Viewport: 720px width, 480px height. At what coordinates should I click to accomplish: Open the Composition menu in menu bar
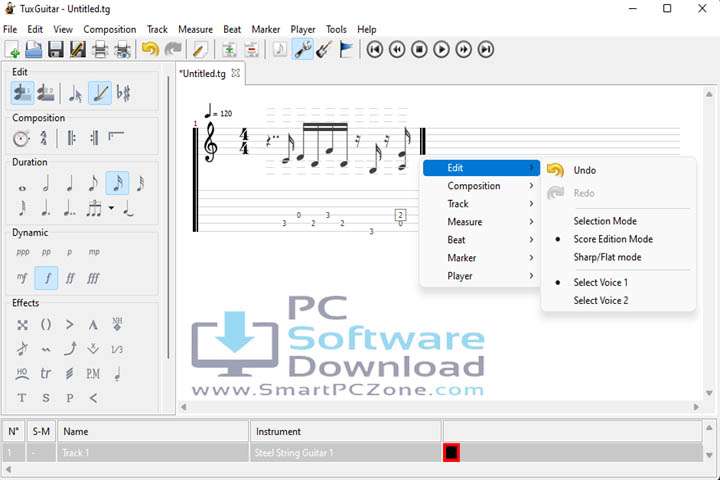click(x=110, y=29)
